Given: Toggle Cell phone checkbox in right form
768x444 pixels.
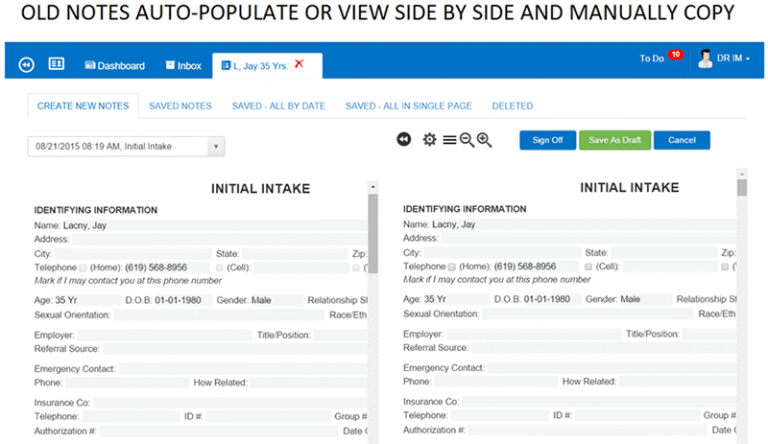Looking at the screenshot, I should (x=588, y=267).
